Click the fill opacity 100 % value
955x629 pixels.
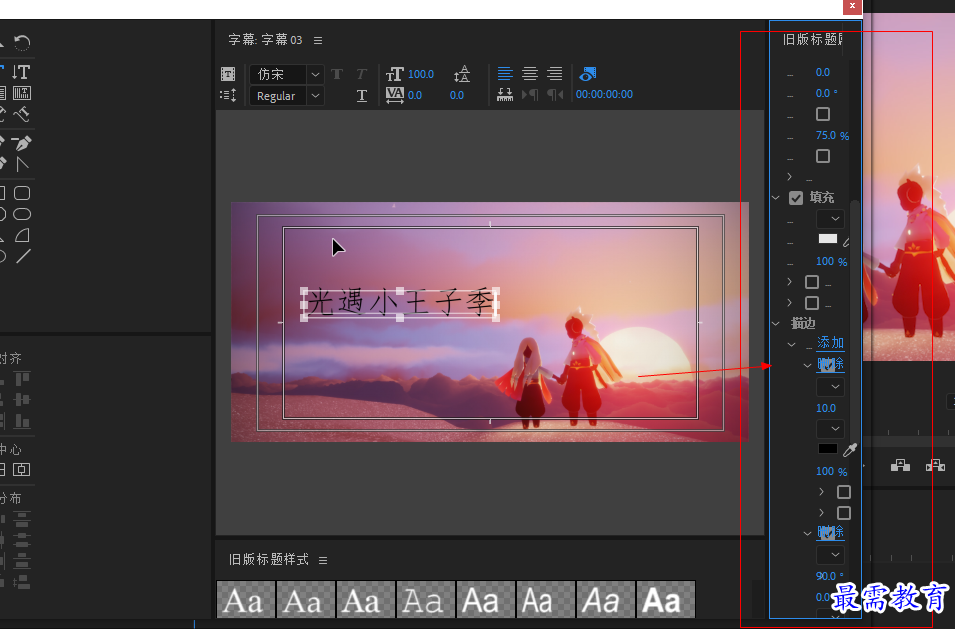pos(831,261)
